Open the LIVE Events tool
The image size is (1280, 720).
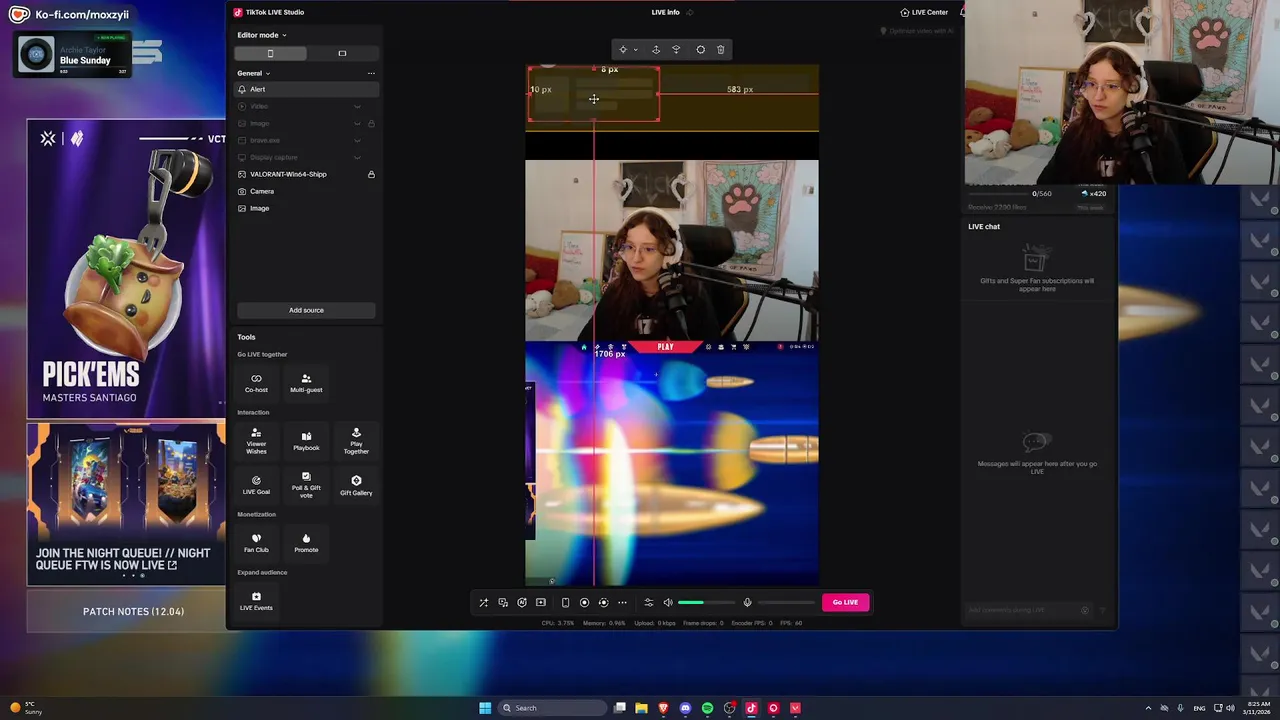[256, 601]
